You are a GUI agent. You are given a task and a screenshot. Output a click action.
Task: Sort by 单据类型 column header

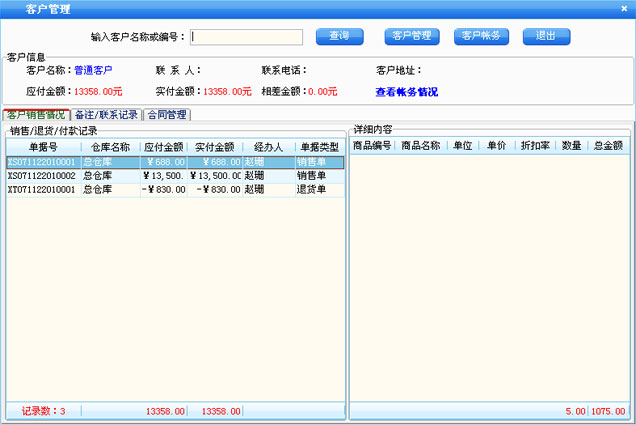(319, 146)
